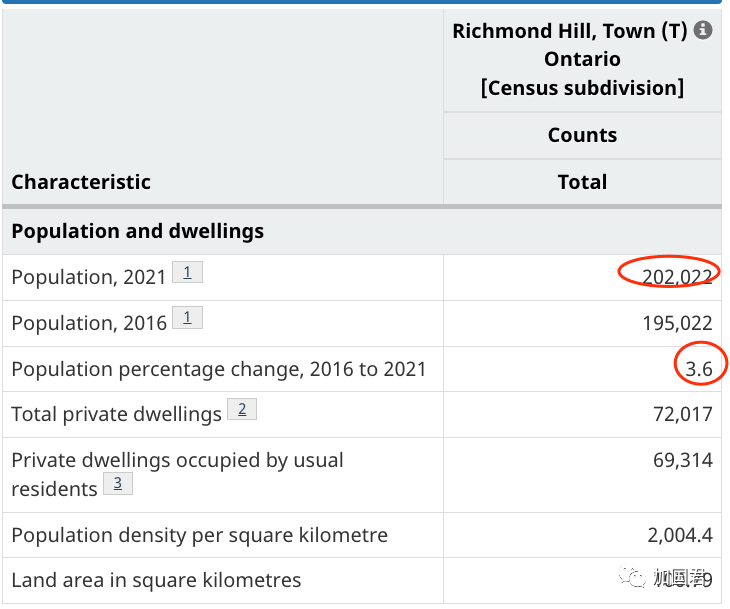
Task: Click the [Census subdivision] text
Action: tap(582, 88)
